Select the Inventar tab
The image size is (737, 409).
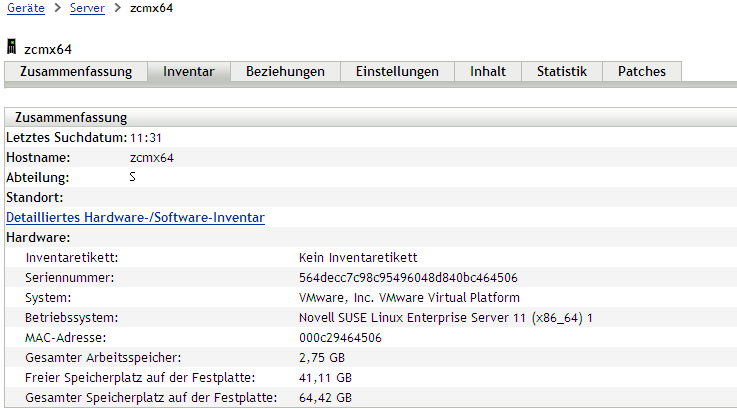(x=189, y=72)
